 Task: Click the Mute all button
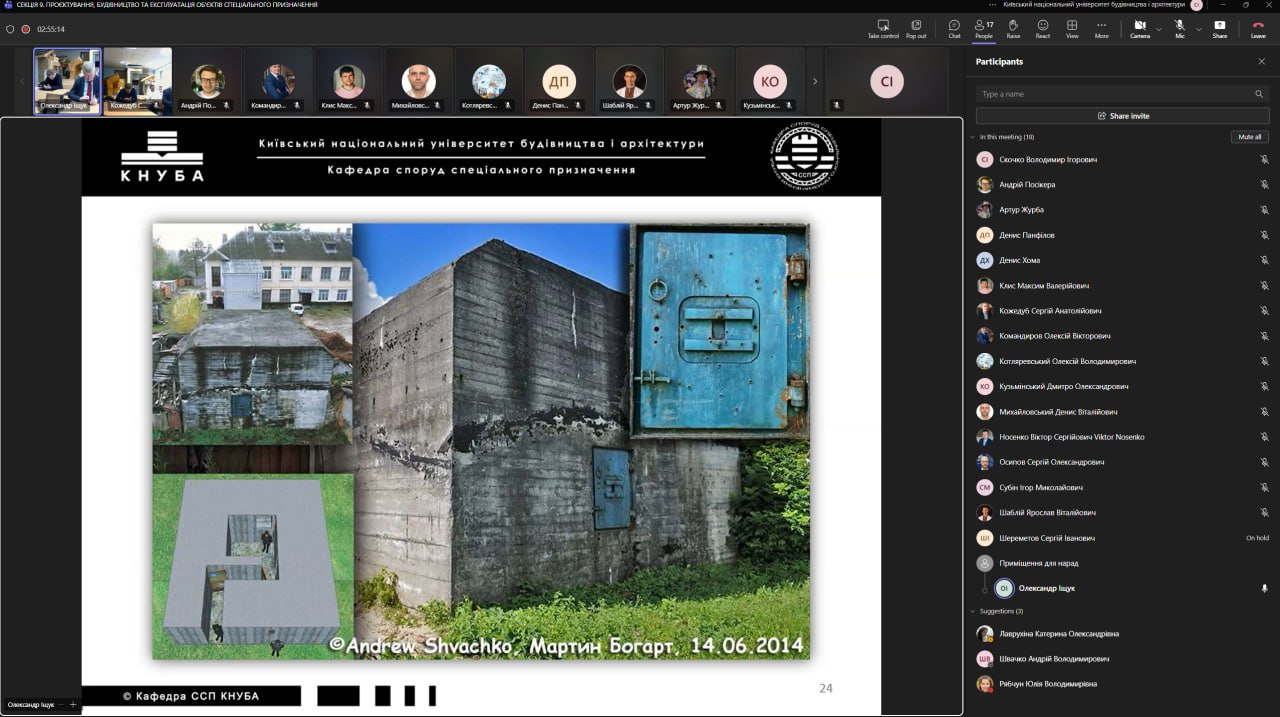pyautogui.click(x=1249, y=137)
